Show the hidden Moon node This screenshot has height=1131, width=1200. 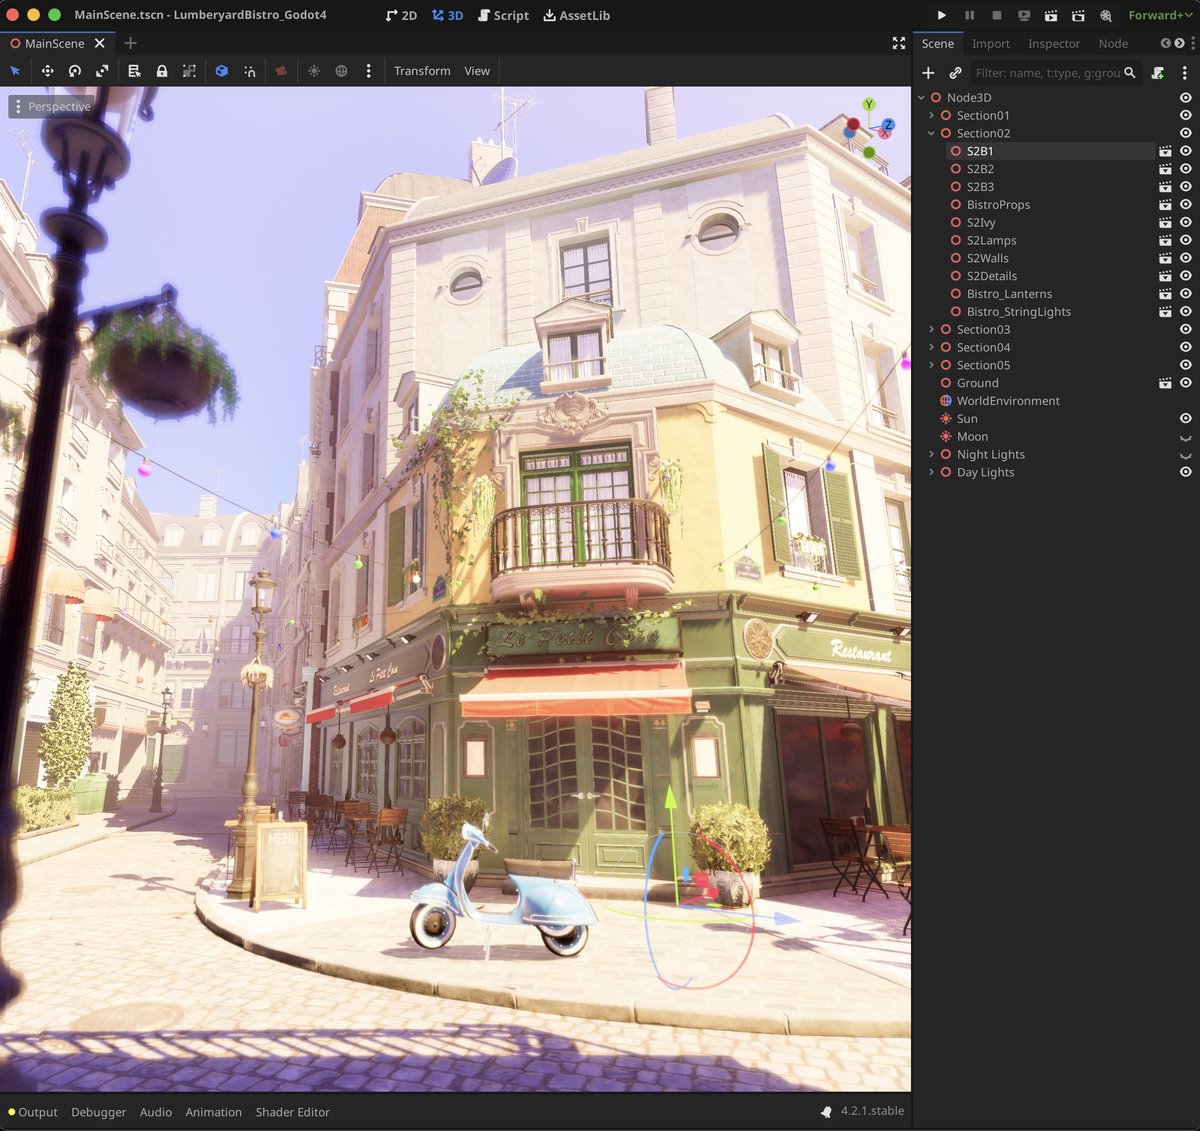point(1185,437)
